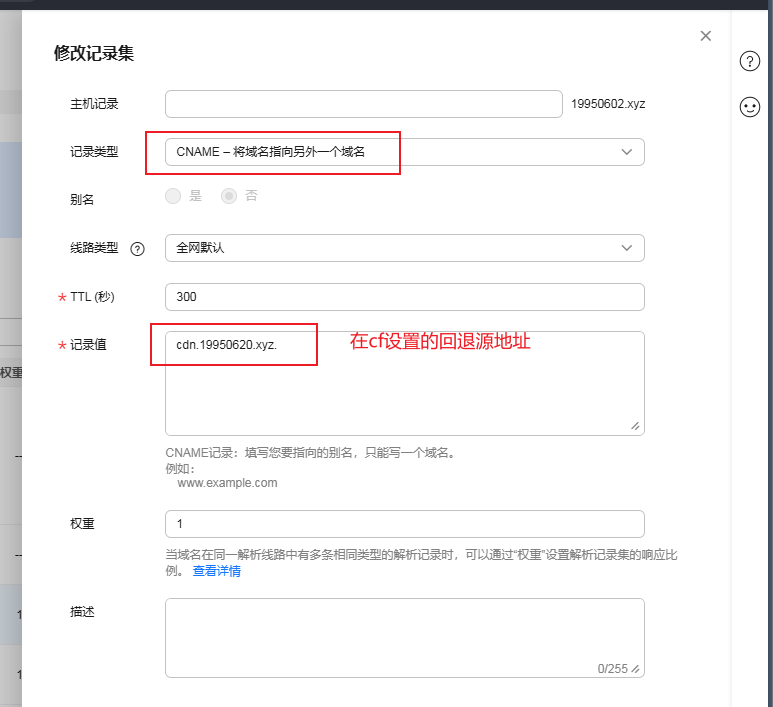Click the smiley feedback icon
Screen dimensions: 773x707
(x=750, y=107)
